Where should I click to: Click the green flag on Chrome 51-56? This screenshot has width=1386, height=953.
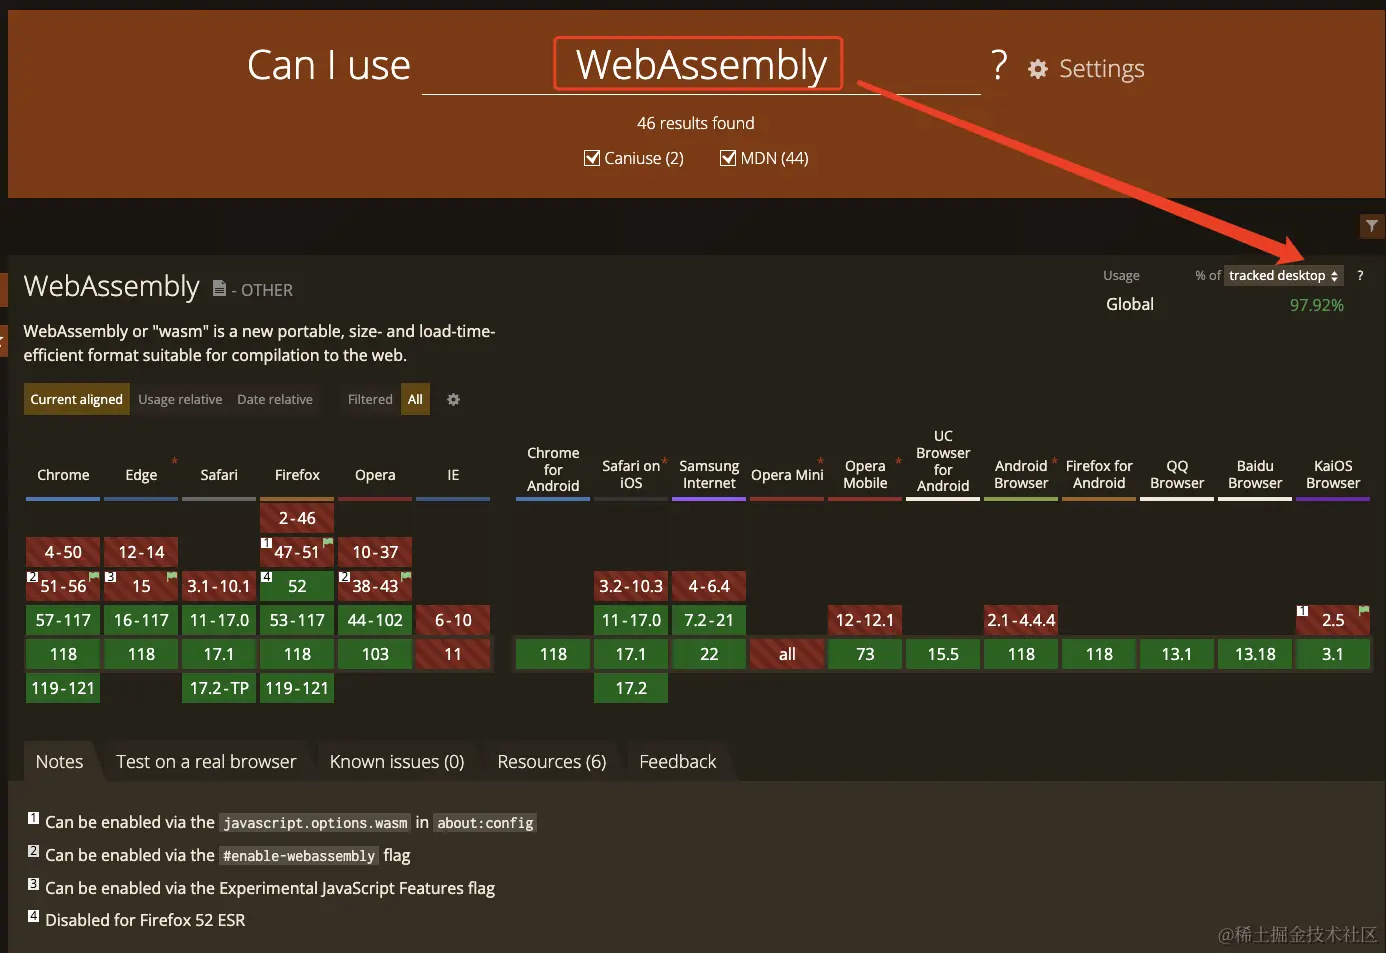tap(94, 576)
